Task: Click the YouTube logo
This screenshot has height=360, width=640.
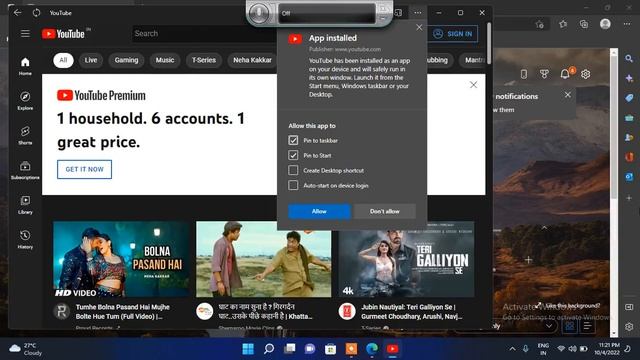Action: pos(63,34)
